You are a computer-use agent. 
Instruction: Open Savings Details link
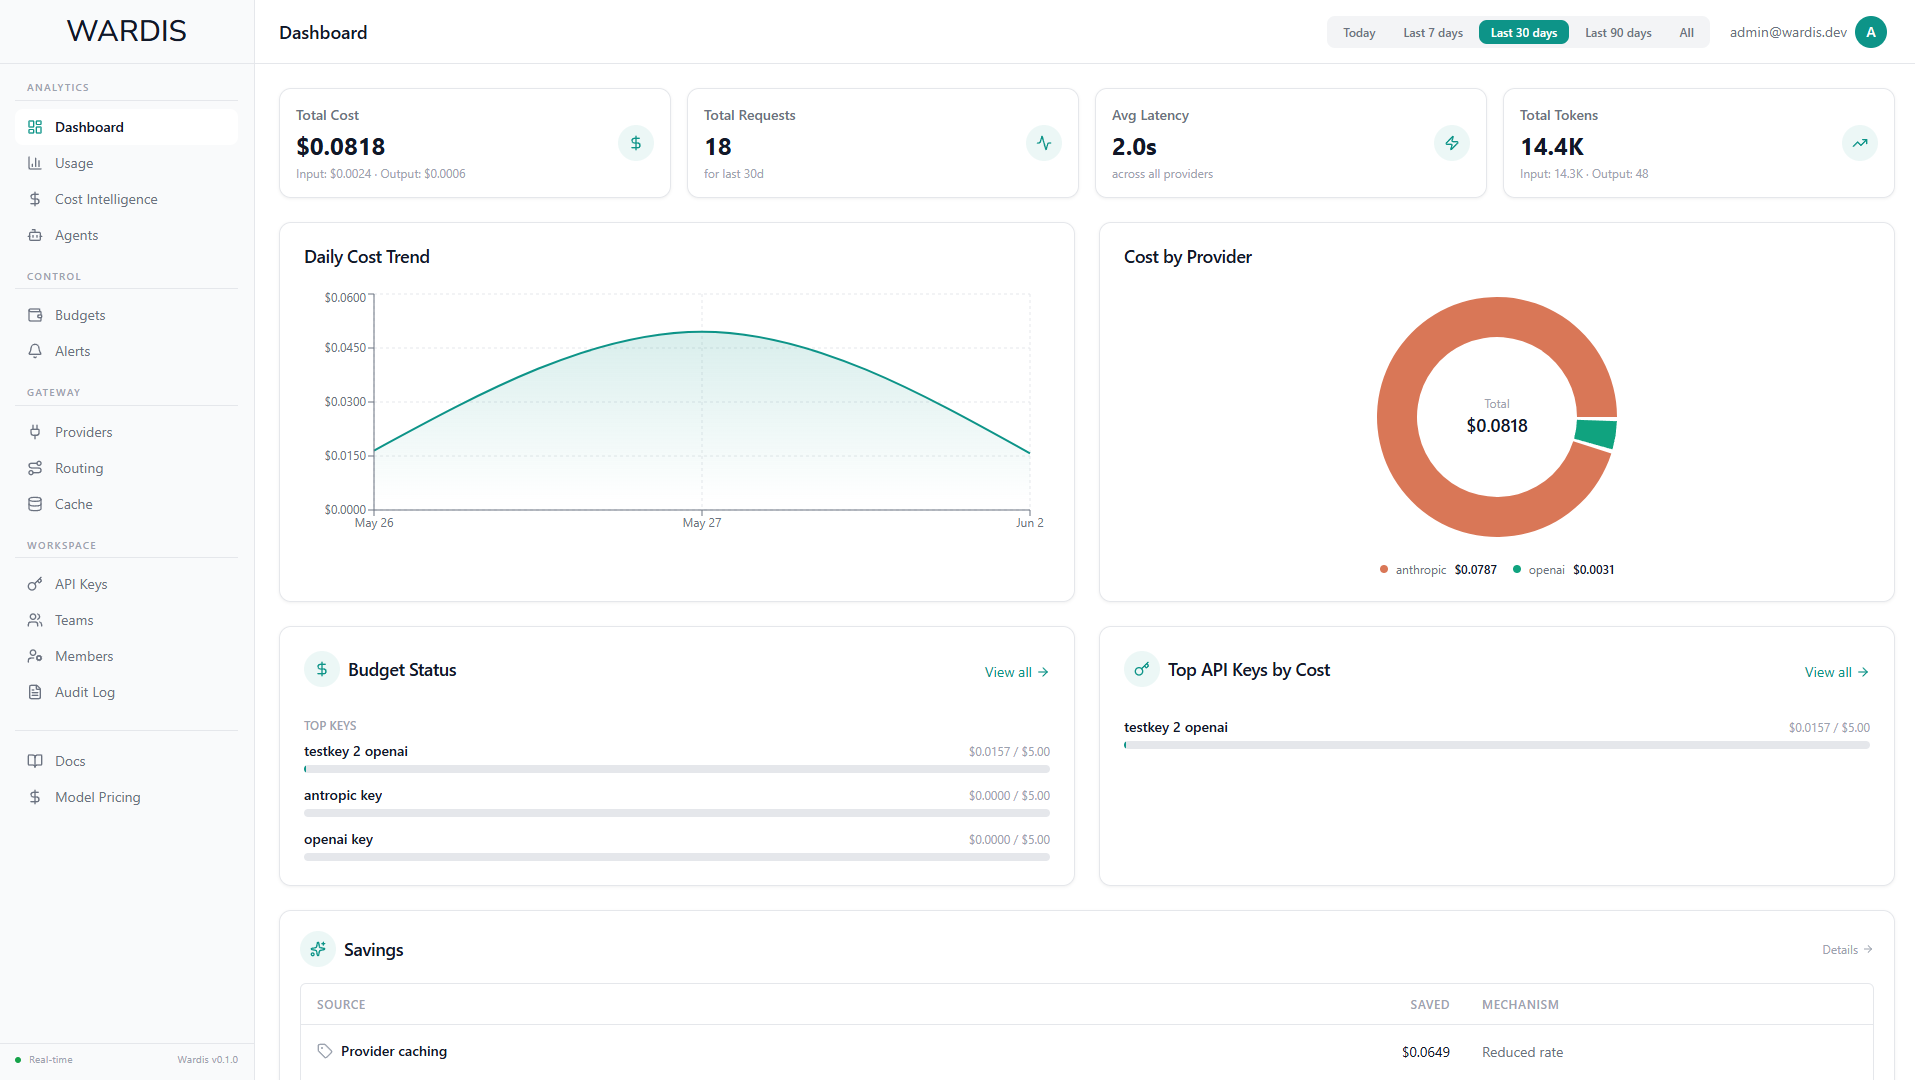pyautogui.click(x=1847, y=950)
